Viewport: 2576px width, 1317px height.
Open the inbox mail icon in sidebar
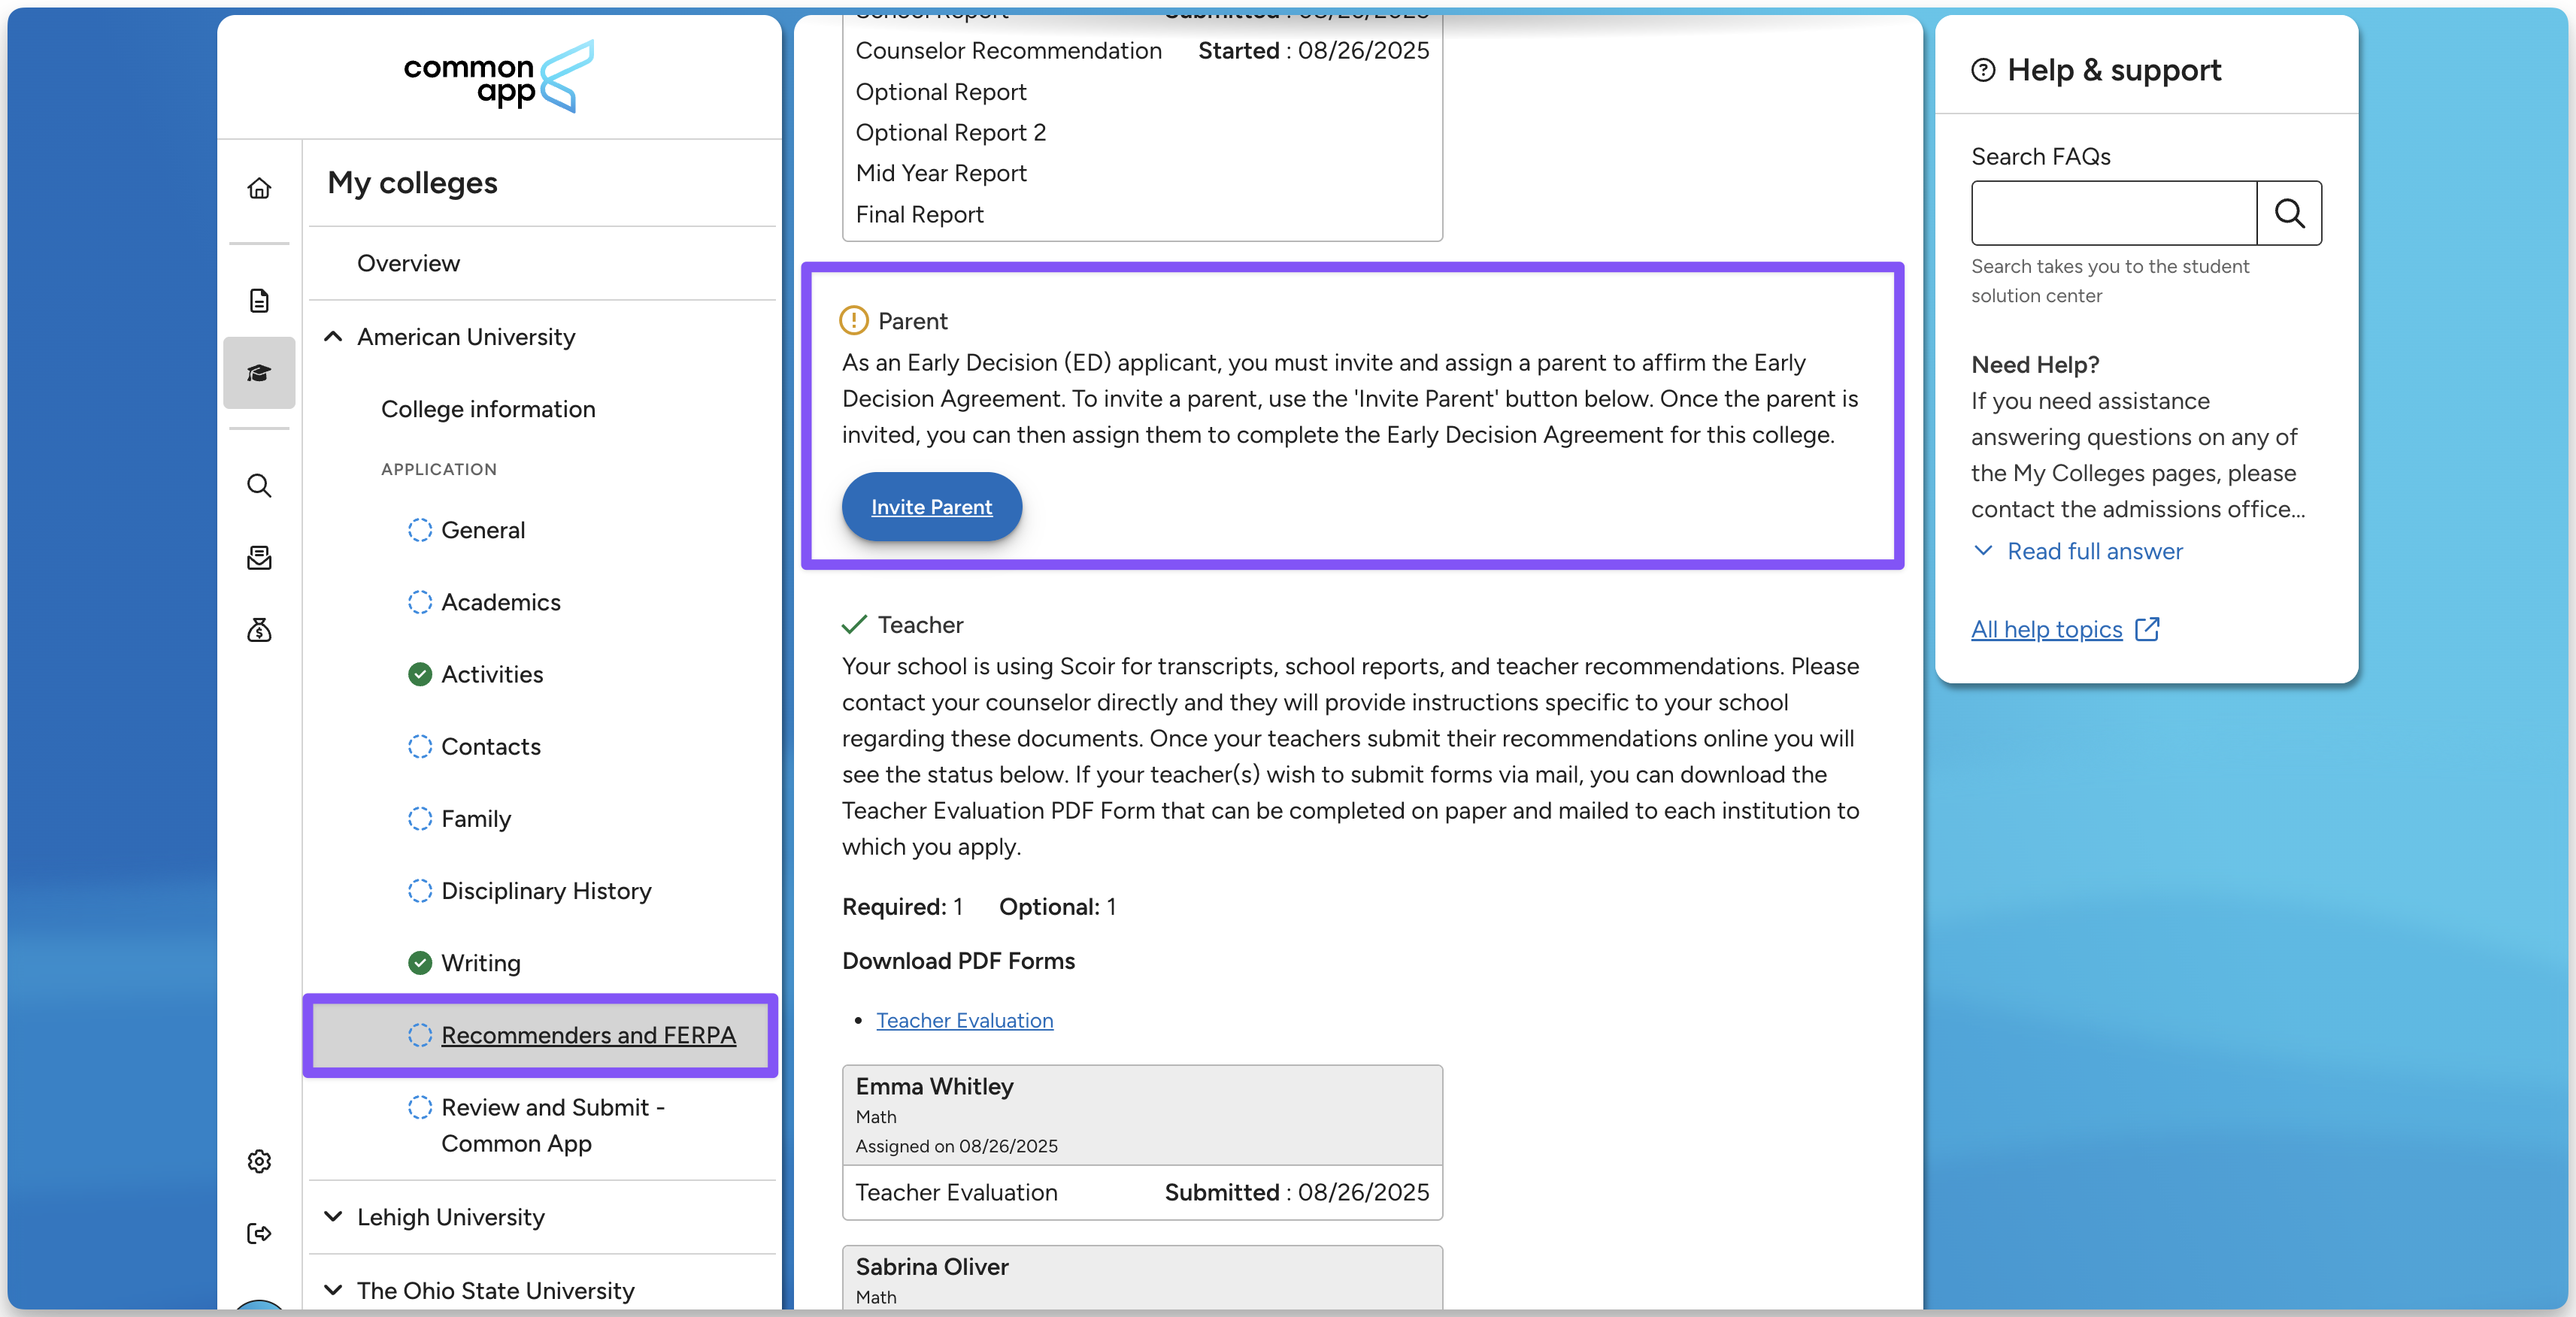point(259,557)
